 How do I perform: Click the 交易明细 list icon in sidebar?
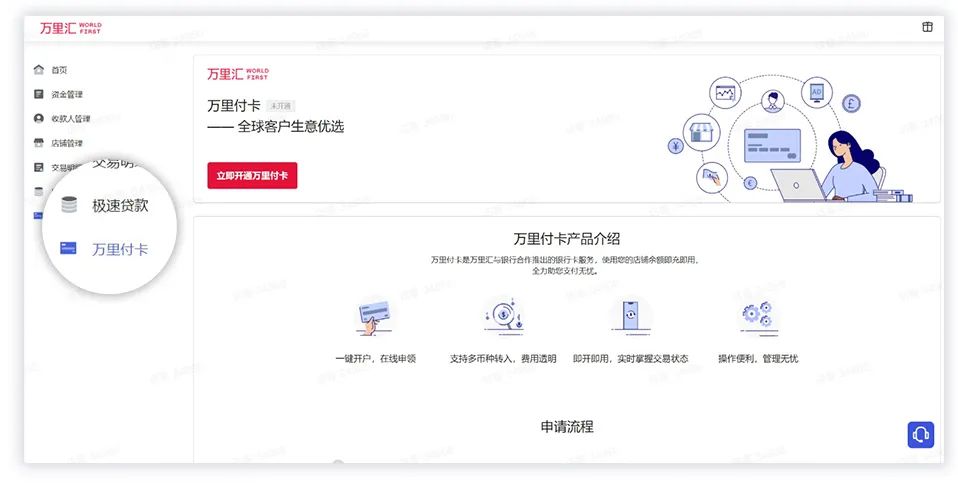click(38, 168)
